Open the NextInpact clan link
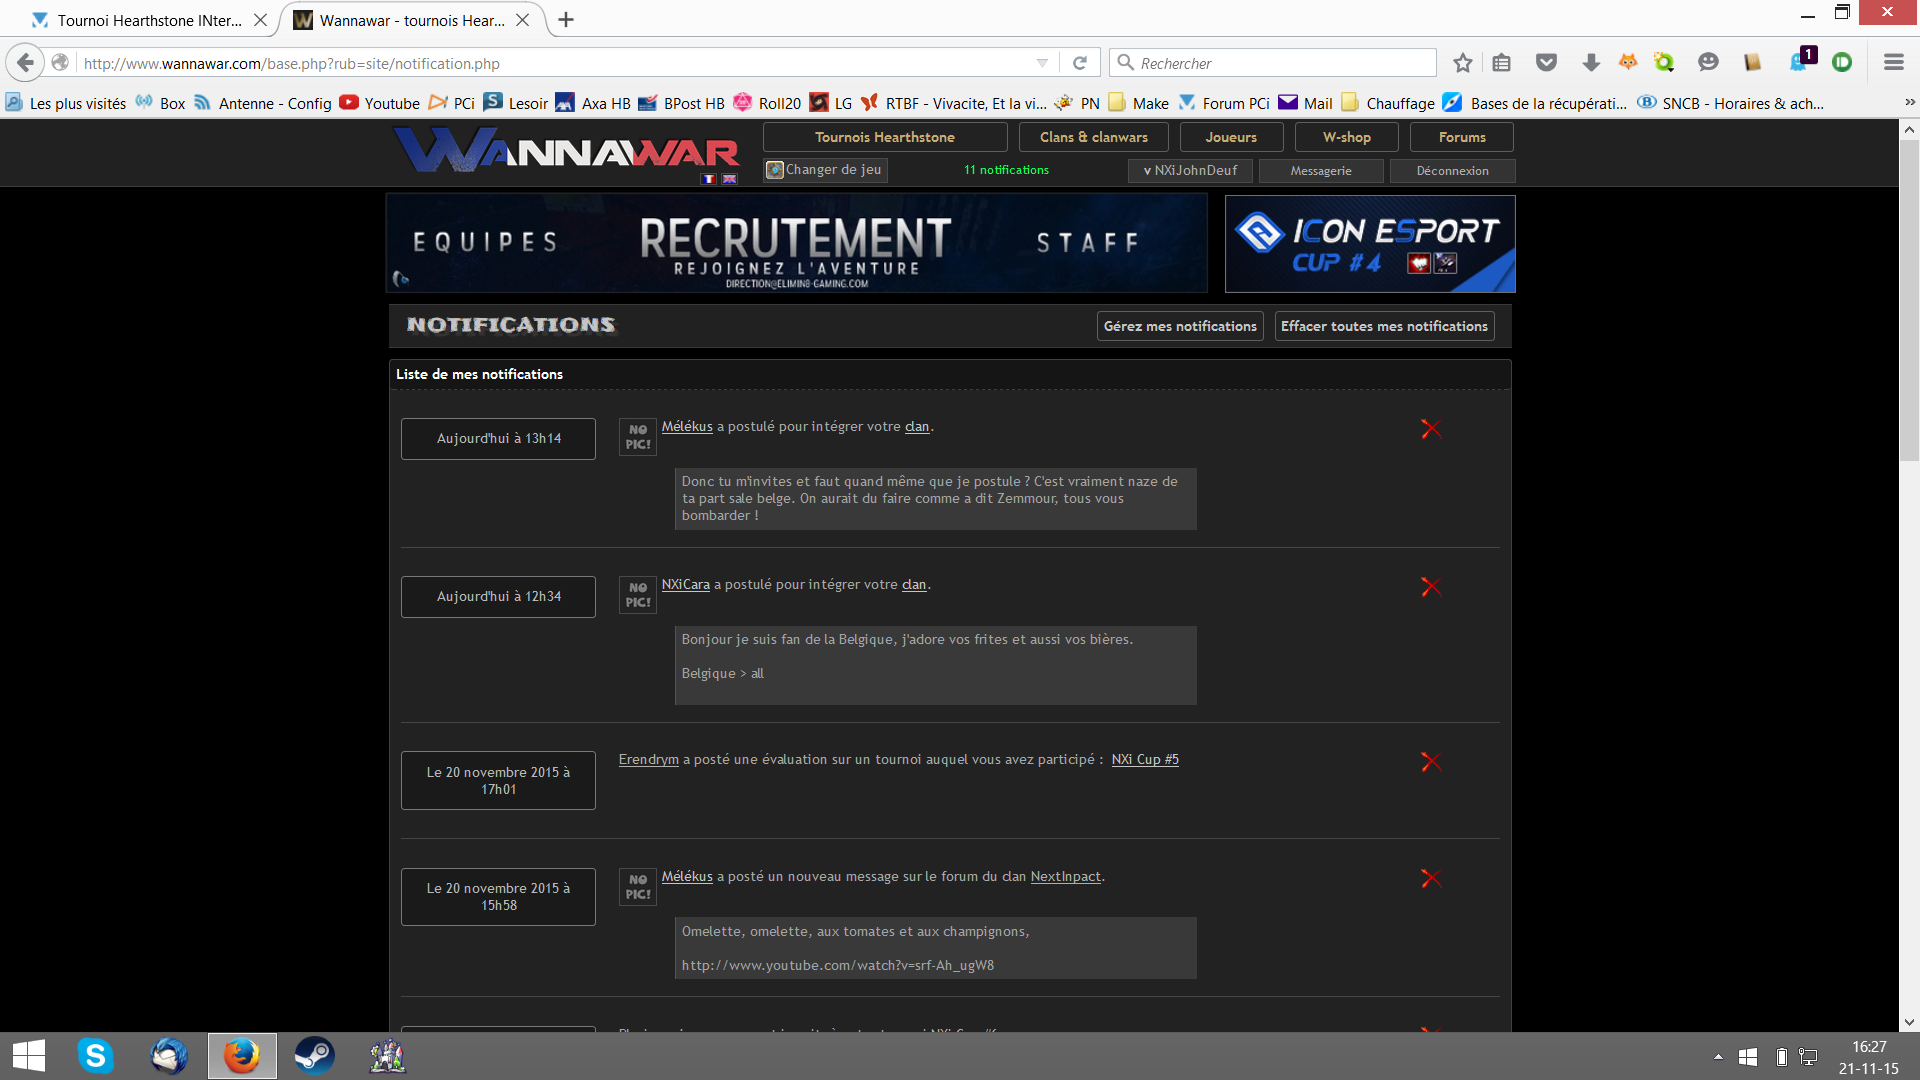1920x1080 pixels. [1065, 877]
